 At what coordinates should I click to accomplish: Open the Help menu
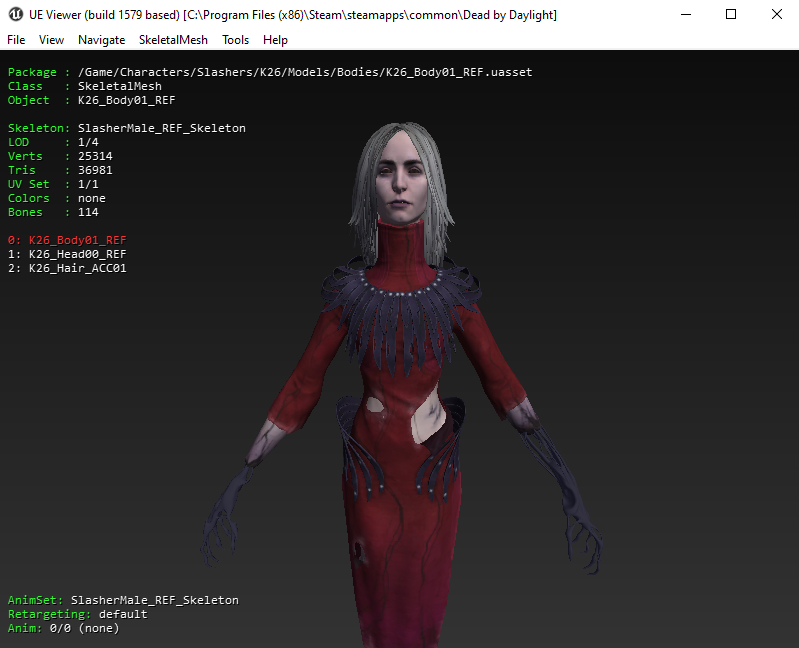coord(275,40)
